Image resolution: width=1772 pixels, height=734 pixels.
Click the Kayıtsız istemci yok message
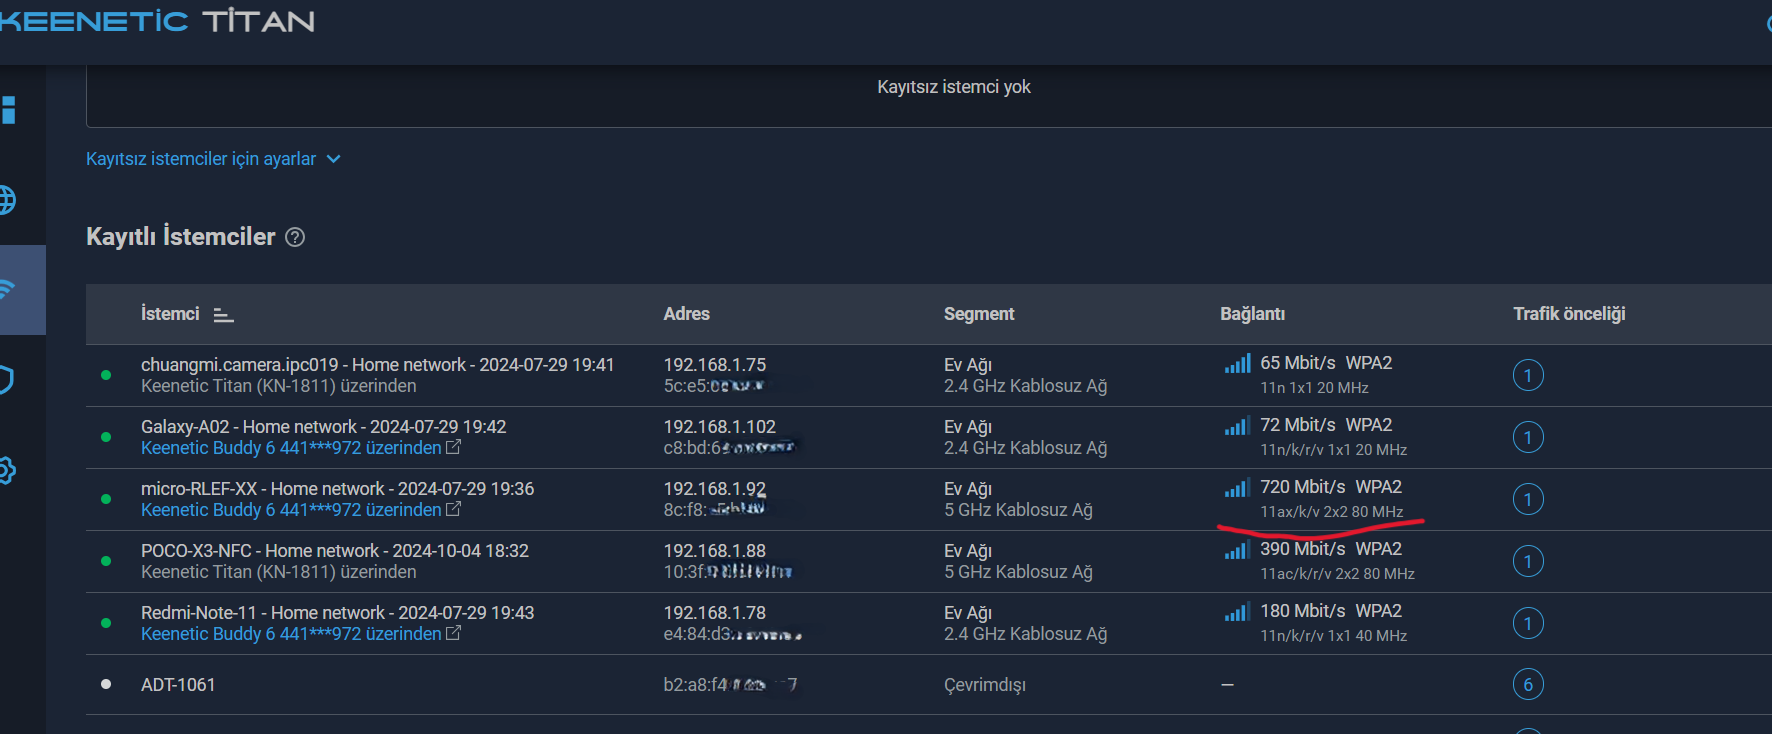point(953,87)
